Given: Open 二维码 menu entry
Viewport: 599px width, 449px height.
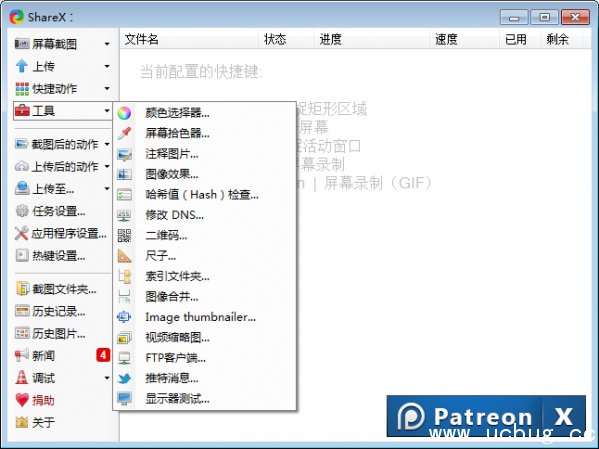Looking at the screenshot, I should [x=204, y=235].
